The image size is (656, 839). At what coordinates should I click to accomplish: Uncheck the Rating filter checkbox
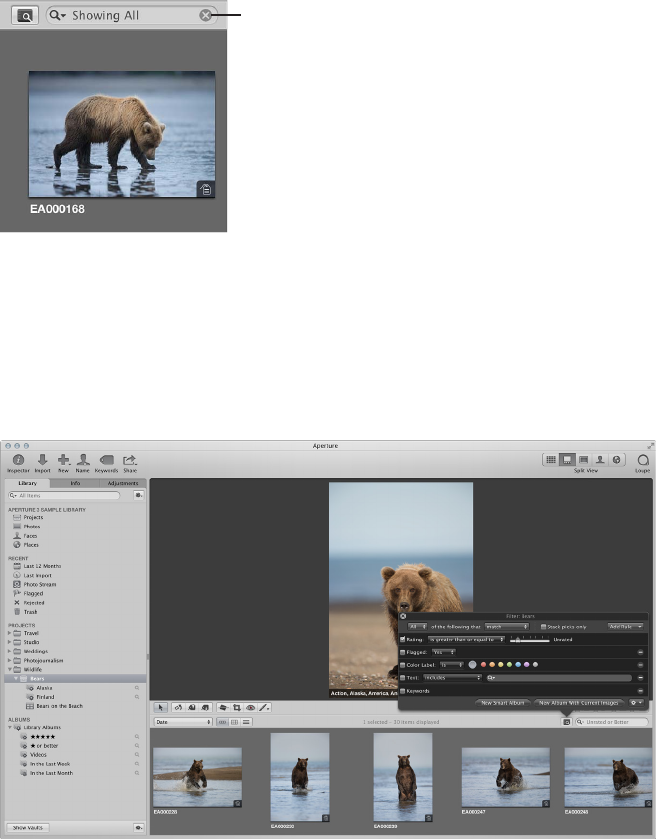[403, 639]
